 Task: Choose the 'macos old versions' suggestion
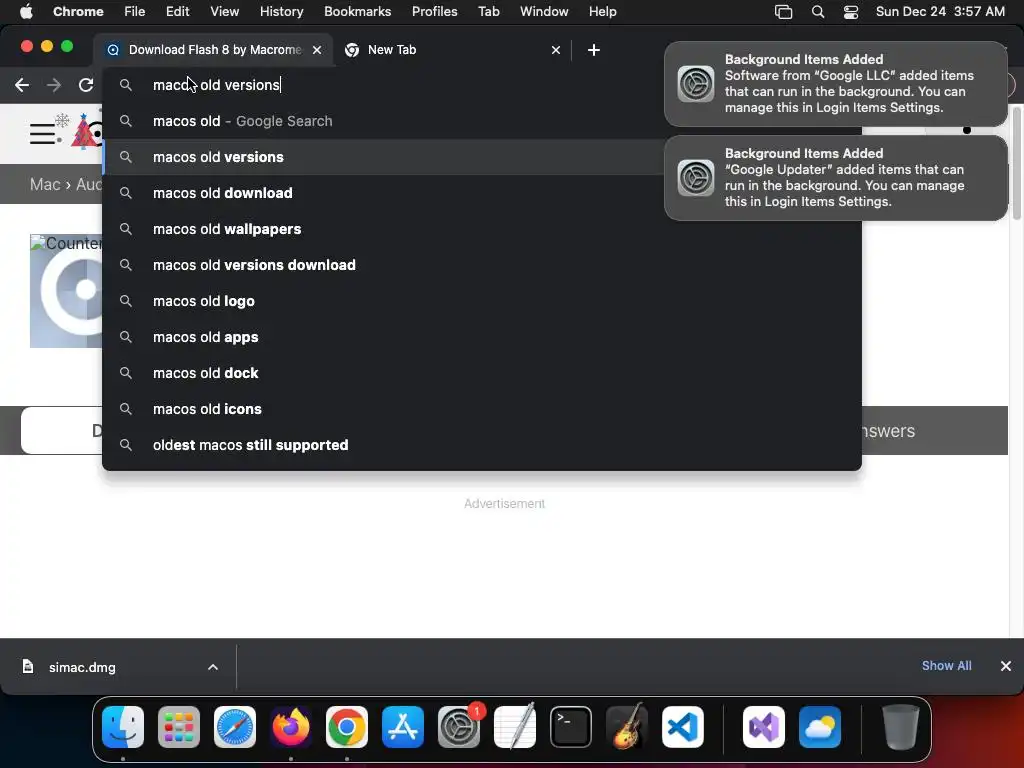pyautogui.click(x=482, y=157)
